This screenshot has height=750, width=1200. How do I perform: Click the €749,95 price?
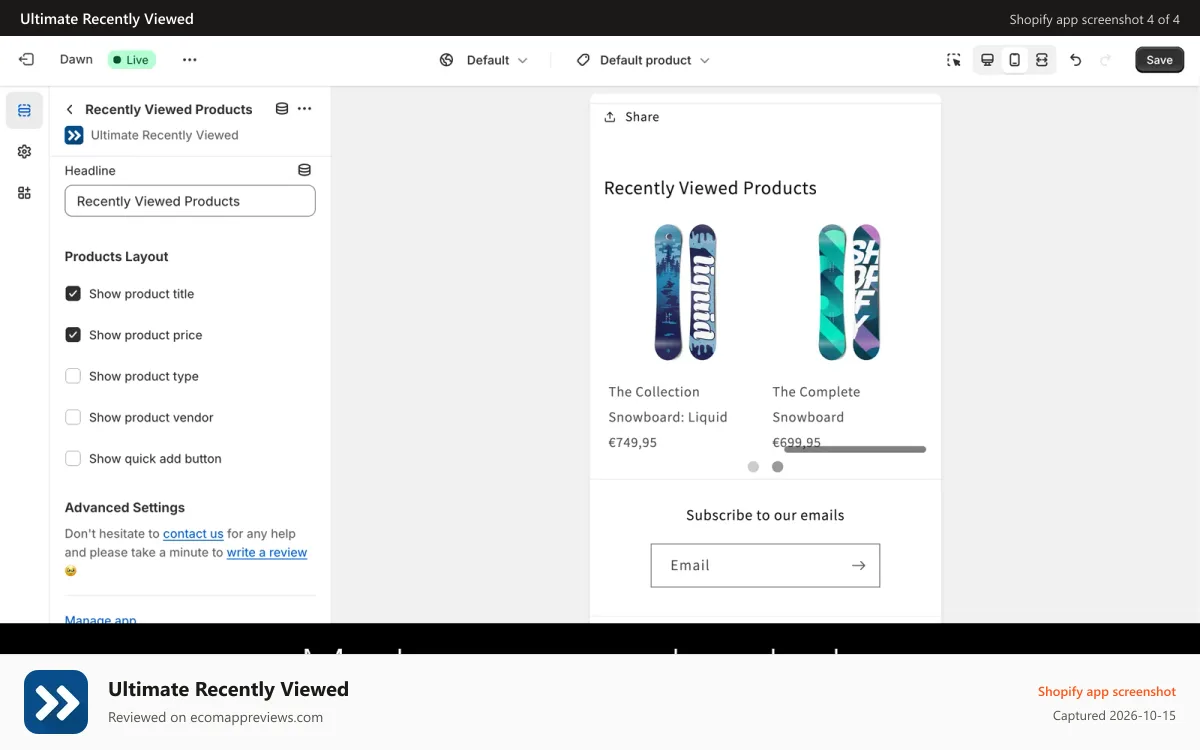click(x=633, y=442)
